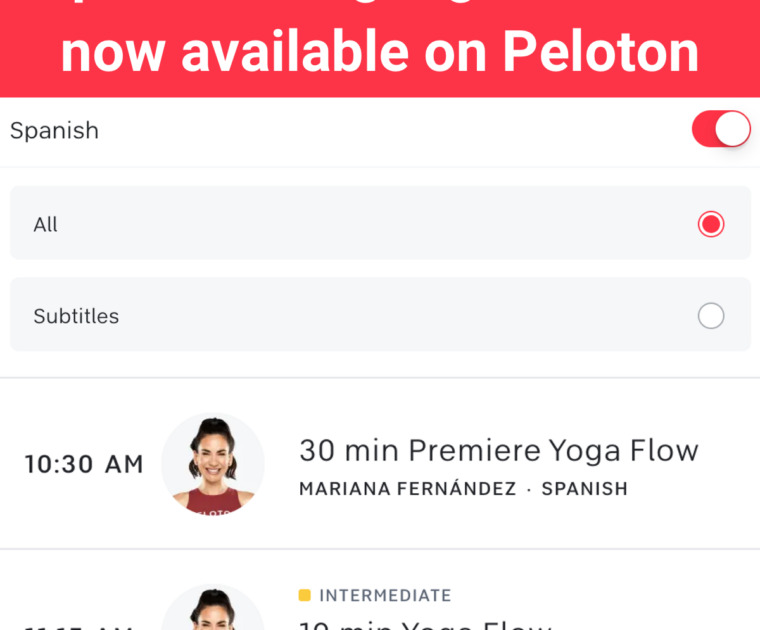This screenshot has height=630, width=760.
Task: Select the Subtitles radio button
Action: coord(711,316)
